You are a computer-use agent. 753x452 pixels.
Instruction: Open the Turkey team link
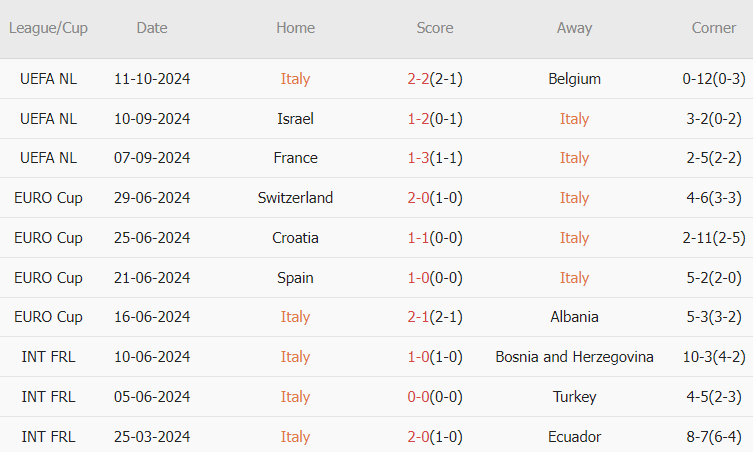[574, 397]
